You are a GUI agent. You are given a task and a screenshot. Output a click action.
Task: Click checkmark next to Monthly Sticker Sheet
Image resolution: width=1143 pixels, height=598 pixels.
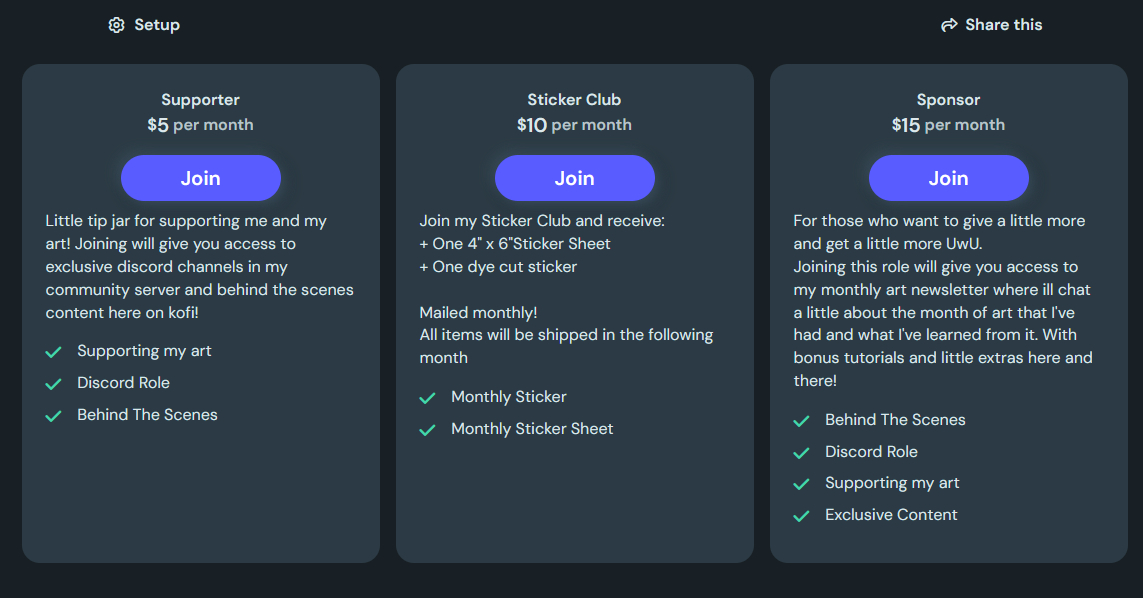(x=428, y=430)
